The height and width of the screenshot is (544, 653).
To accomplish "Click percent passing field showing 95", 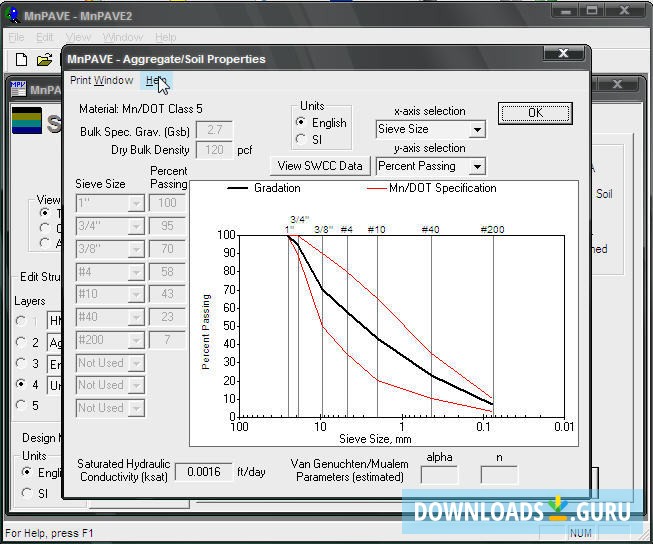I will pyautogui.click(x=167, y=226).
